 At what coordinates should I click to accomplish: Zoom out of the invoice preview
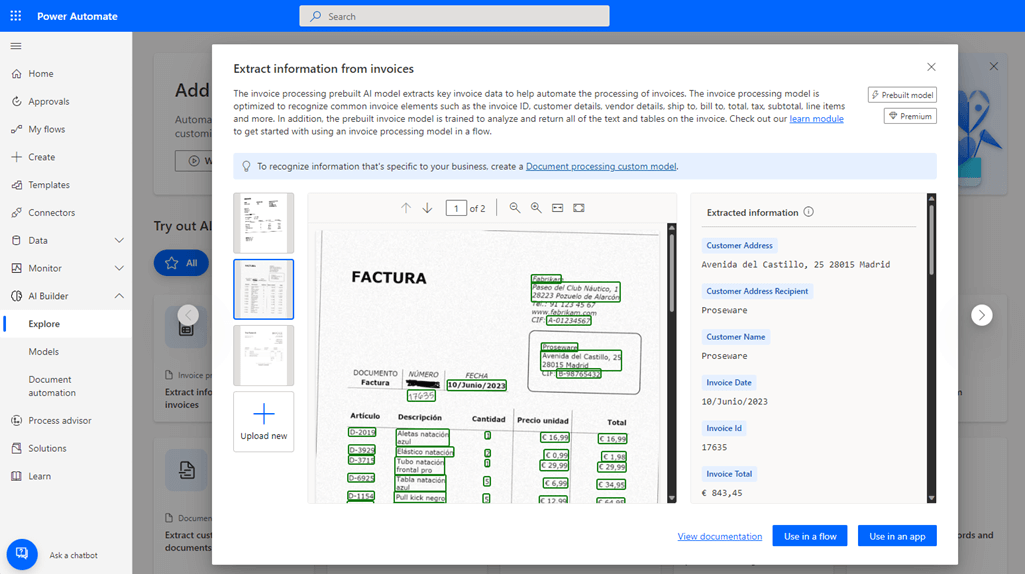point(515,208)
